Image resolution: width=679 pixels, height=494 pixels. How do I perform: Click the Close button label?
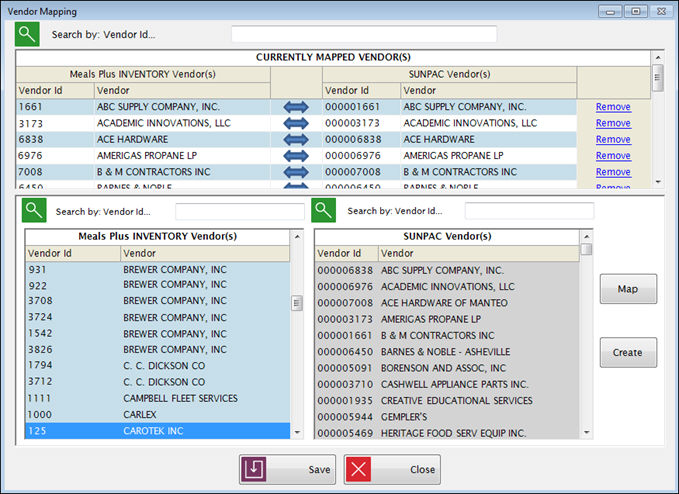(423, 469)
